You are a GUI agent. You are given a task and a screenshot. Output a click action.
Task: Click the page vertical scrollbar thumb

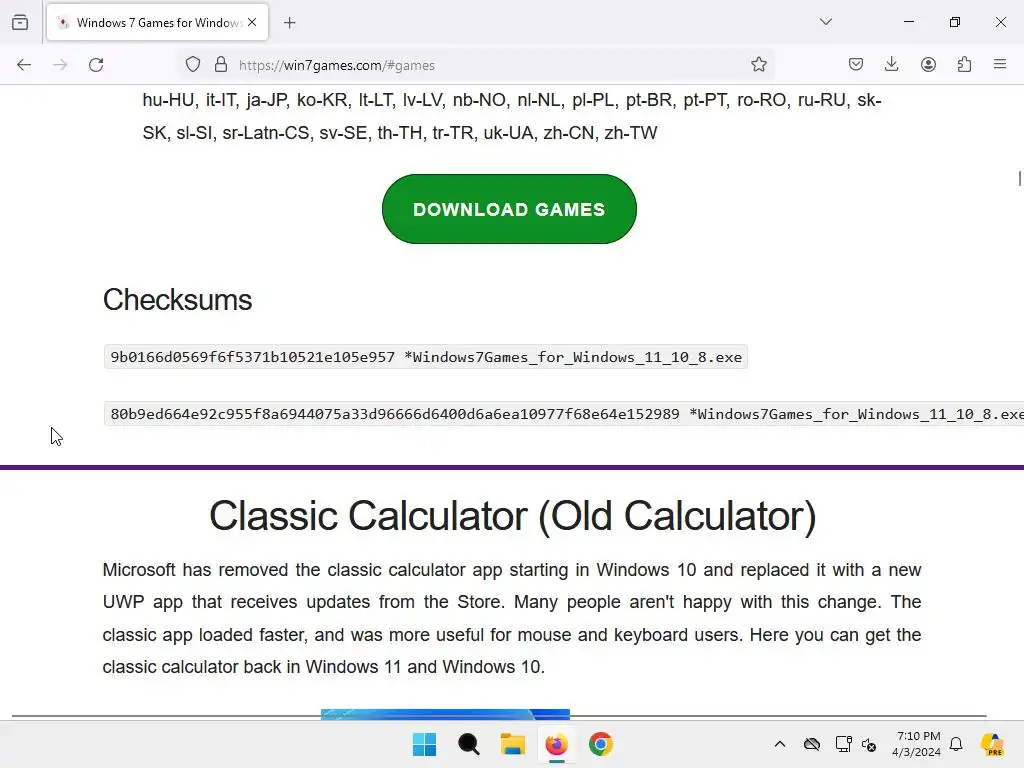(1019, 178)
